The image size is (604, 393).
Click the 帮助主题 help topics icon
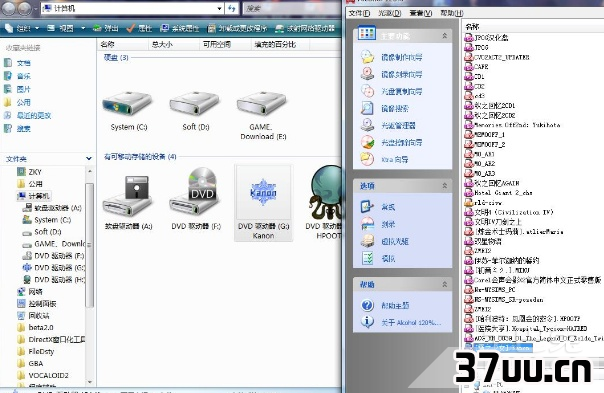[x=367, y=305]
